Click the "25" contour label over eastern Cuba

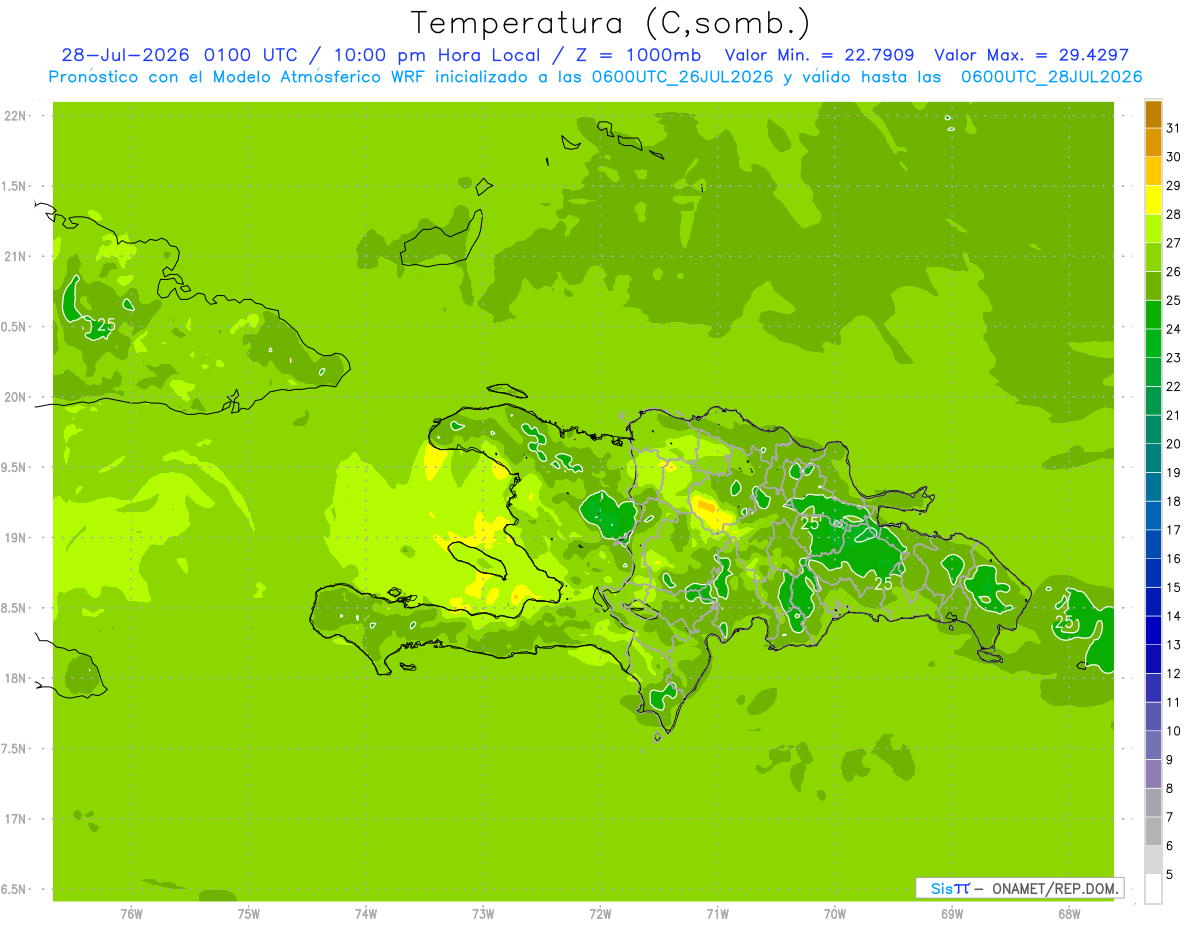click(105, 325)
